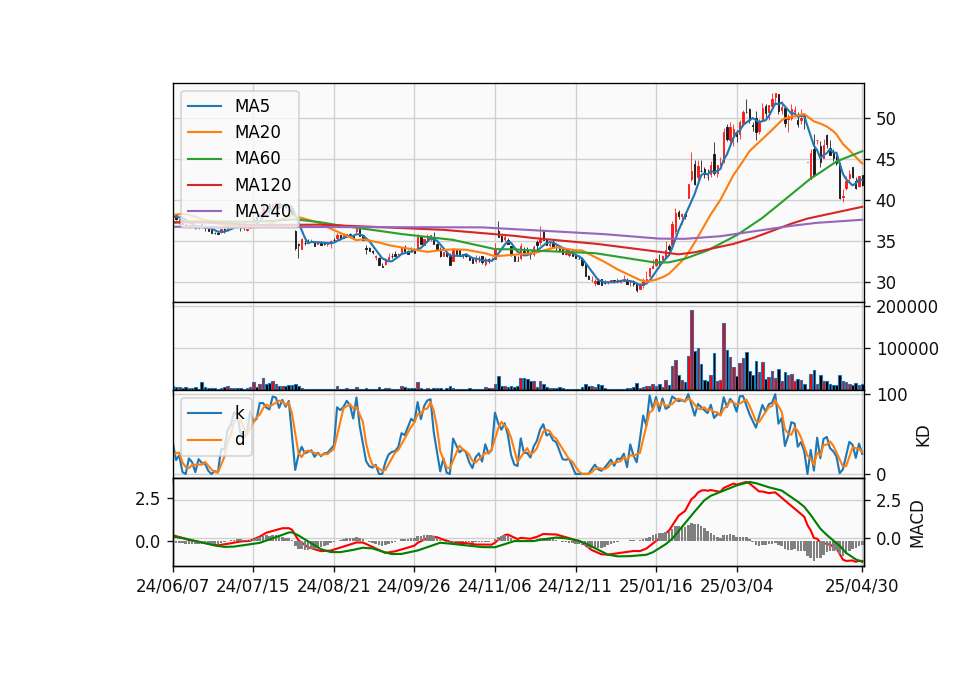Image resolution: width=960 pixels, height=690 pixels.
Task: Click the 24/12/11 date axis label
Action: pos(574,587)
